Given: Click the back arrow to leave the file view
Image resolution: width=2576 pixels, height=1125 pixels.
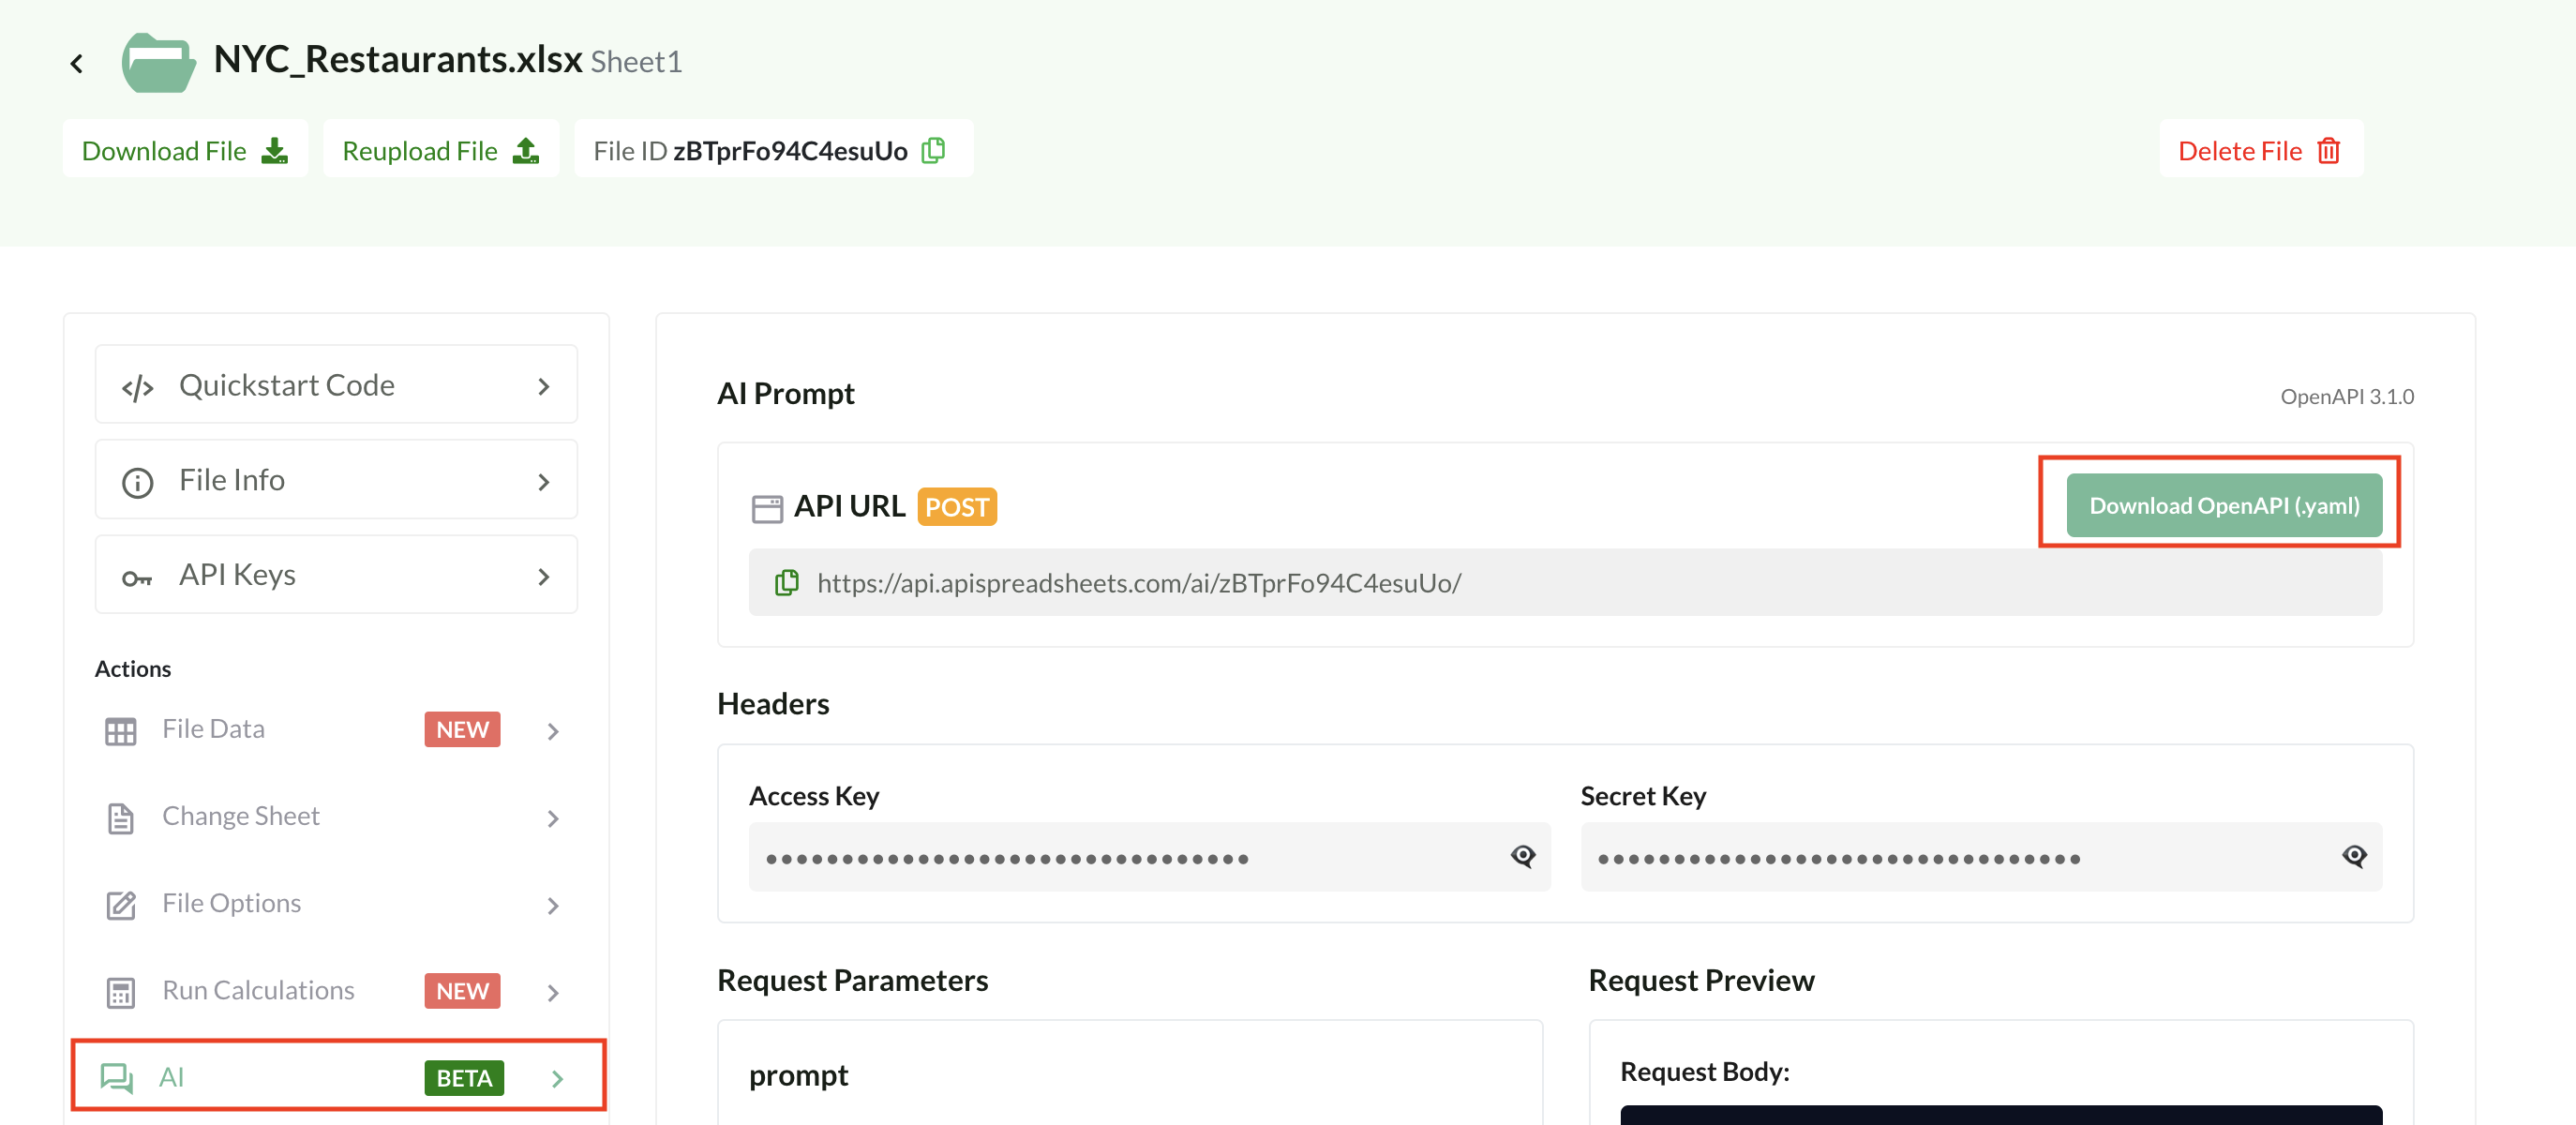Looking at the screenshot, I should (x=77, y=61).
